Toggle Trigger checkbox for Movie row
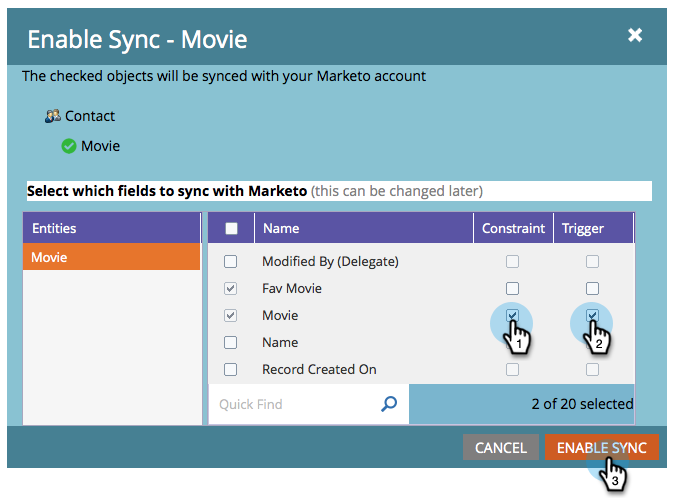 tap(592, 315)
